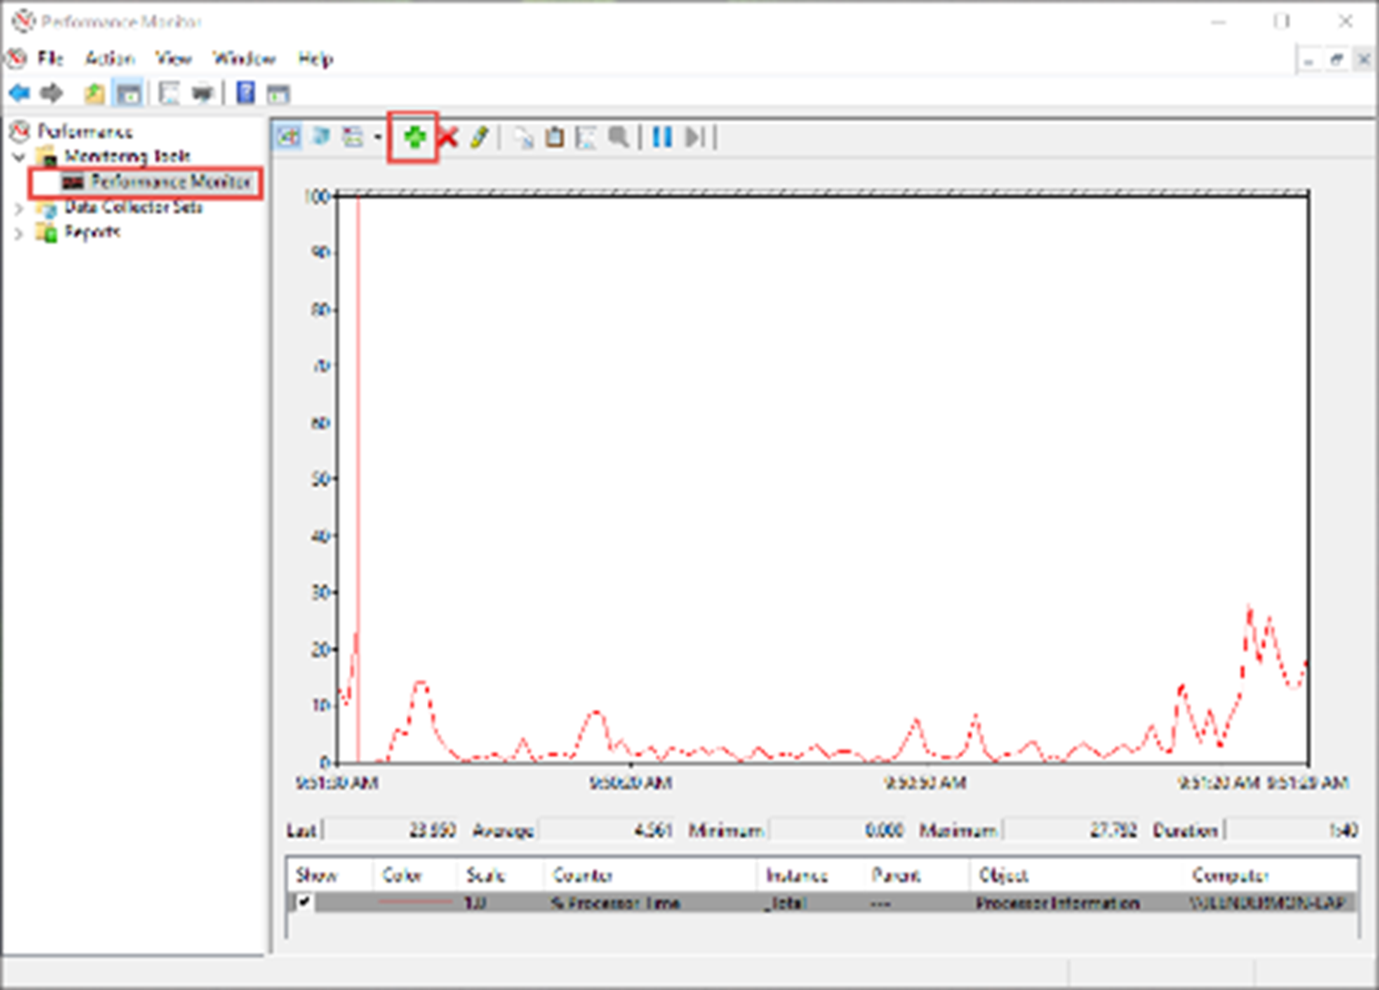Screen dimensions: 1379x990
Task: Open the Action menu
Action: click(x=109, y=58)
